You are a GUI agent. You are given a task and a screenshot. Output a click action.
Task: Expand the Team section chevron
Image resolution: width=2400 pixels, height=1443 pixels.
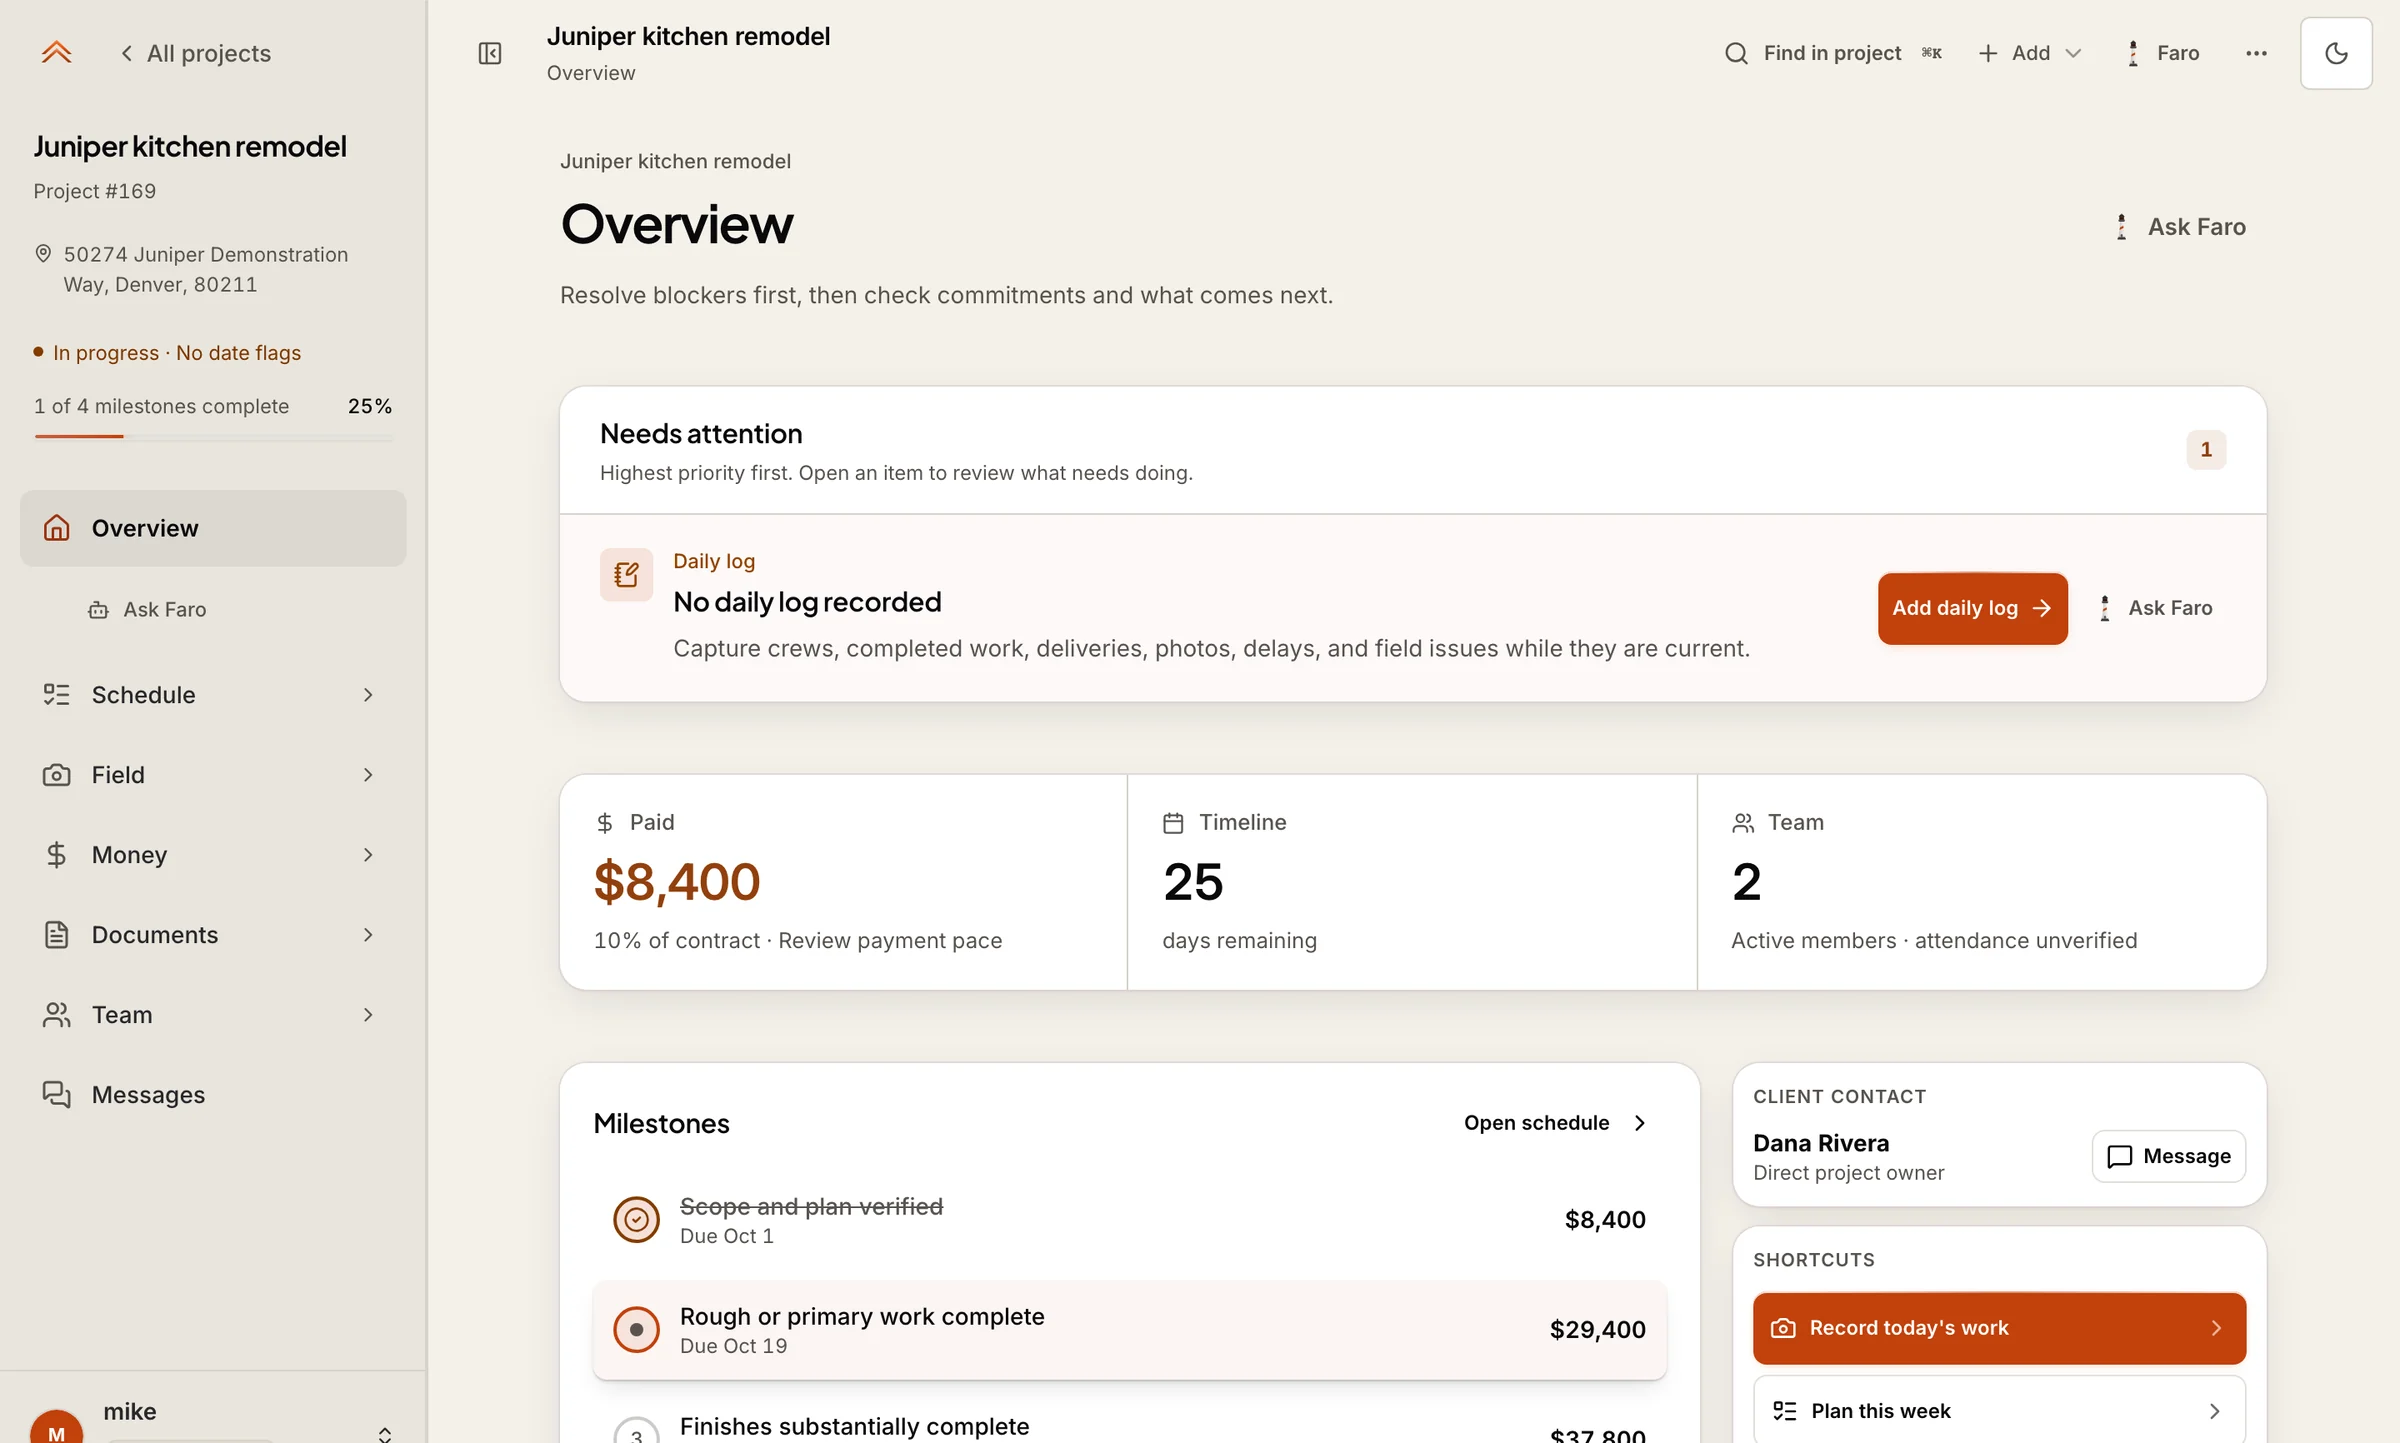[368, 1014]
